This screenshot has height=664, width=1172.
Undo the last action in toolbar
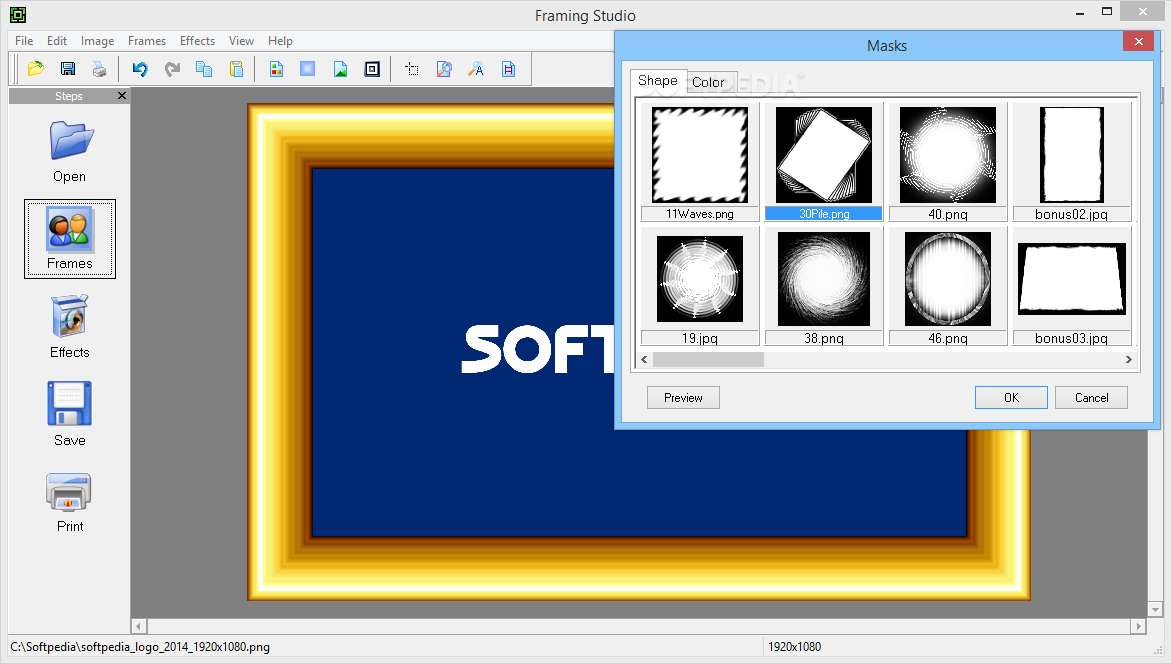pyautogui.click(x=140, y=70)
